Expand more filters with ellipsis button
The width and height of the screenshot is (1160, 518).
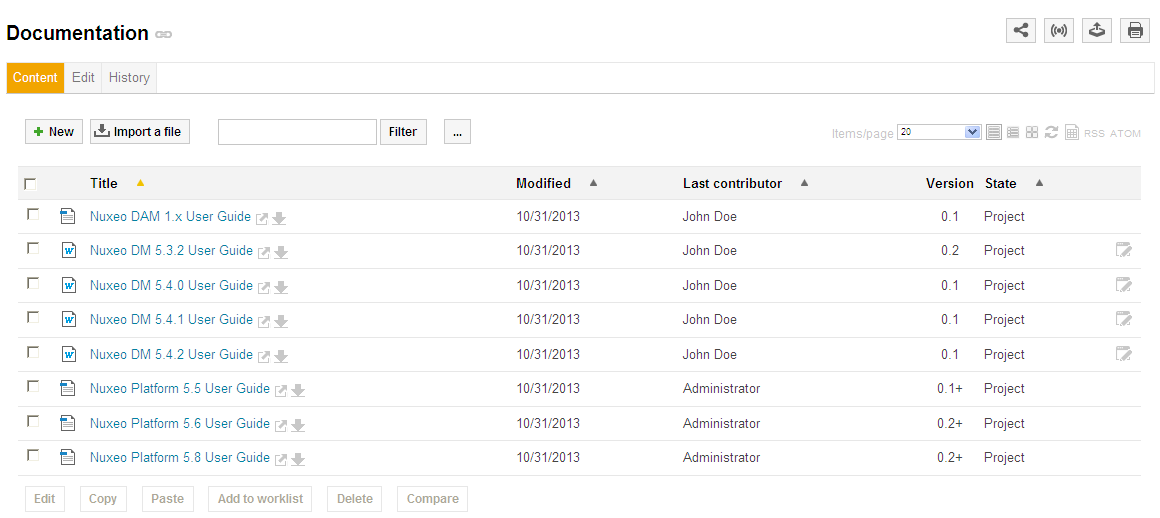click(457, 132)
